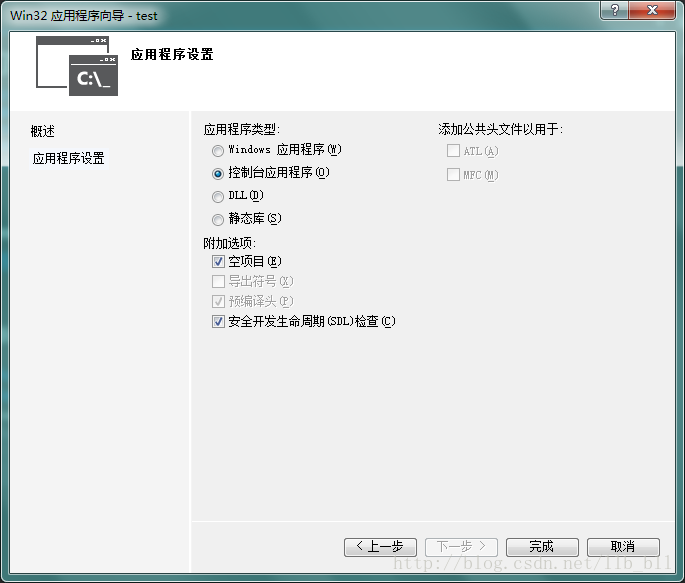The height and width of the screenshot is (583, 685).
Task: Open the 应用程序设置 page in sidebar
Action: click(x=69, y=158)
